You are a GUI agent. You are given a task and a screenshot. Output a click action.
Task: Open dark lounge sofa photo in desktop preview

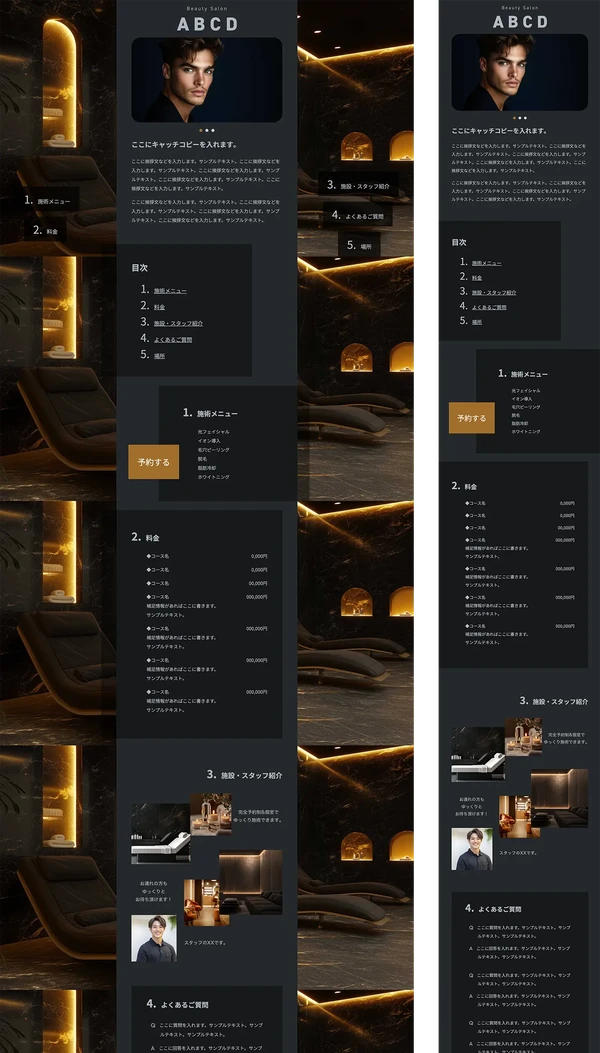[x=251, y=882]
